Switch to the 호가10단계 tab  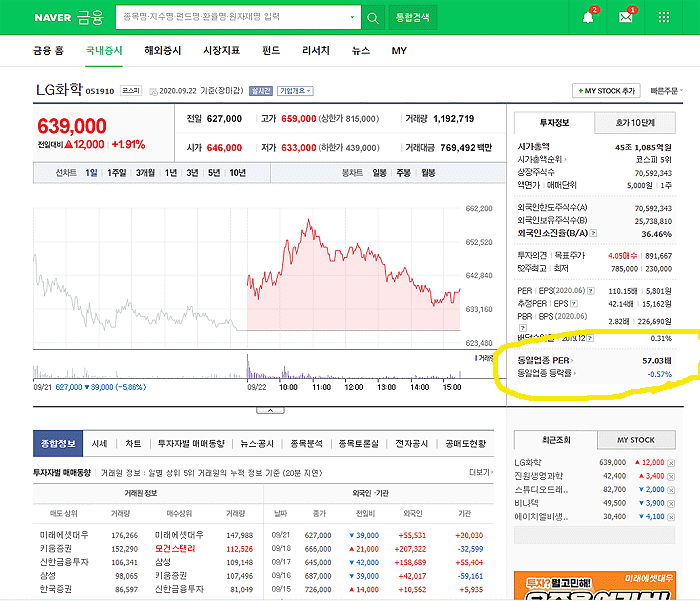635,123
